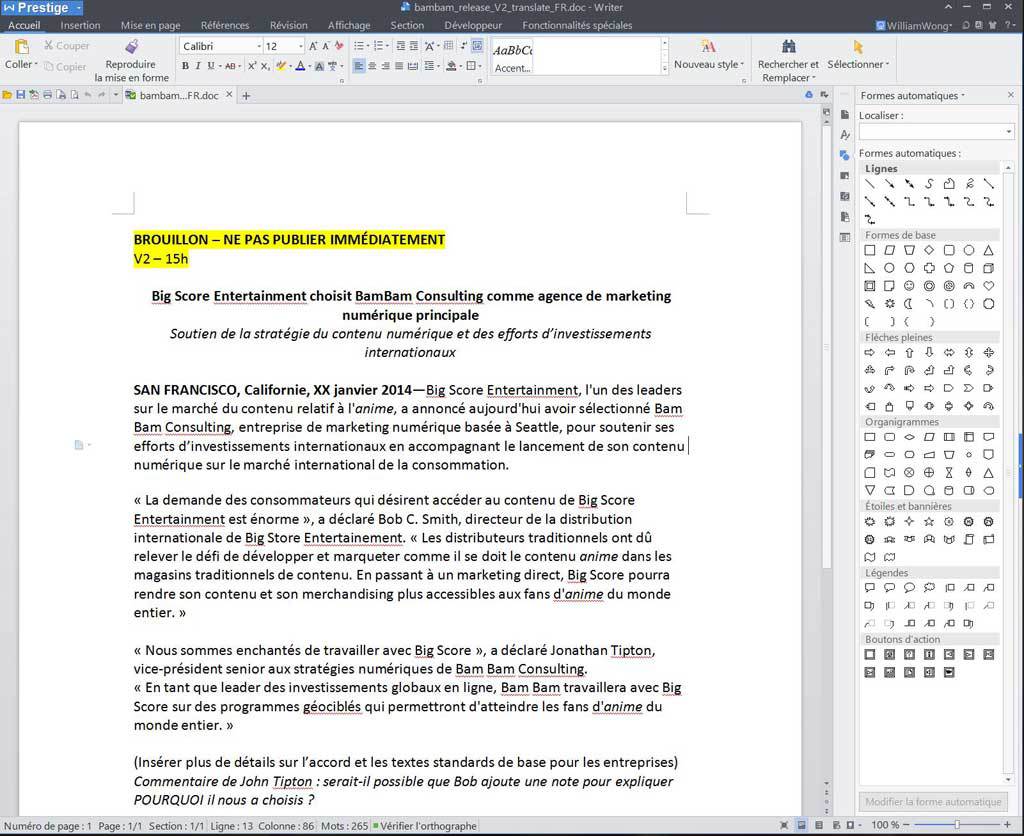Select the straight line shape under Lignes
Viewport: 1024px width, 836px height.
tap(869, 184)
